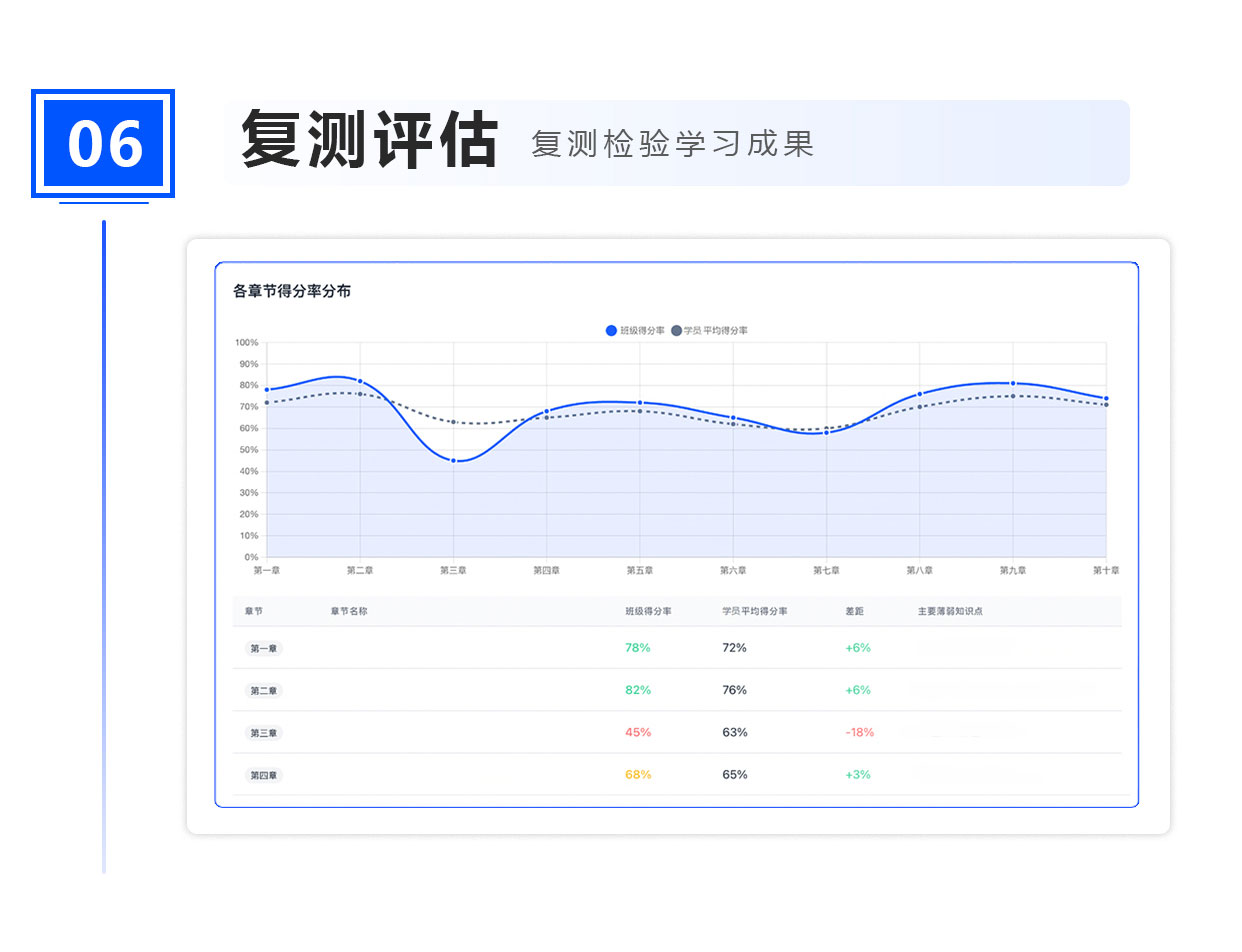This screenshot has height=952, width=1242.
Task: Click the 06 number badge
Action: pos(104,144)
